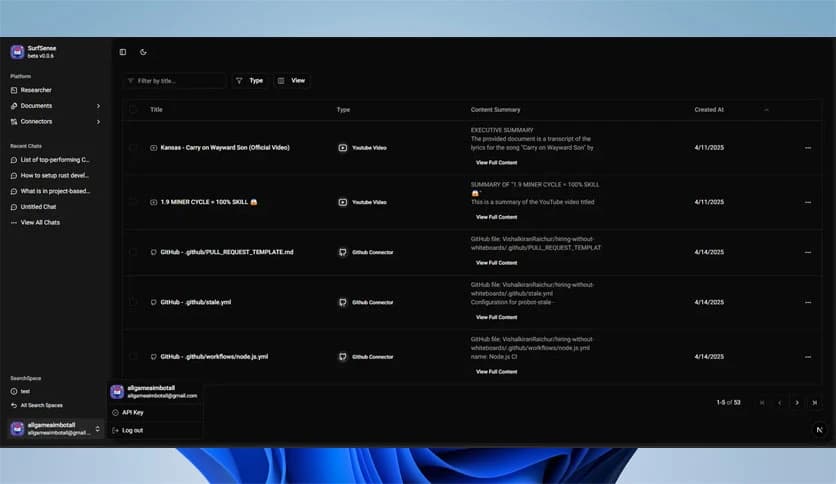836x484 pixels.
Task: Click Github Connector icon in stale.yml row
Action: click(x=343, y=302)
